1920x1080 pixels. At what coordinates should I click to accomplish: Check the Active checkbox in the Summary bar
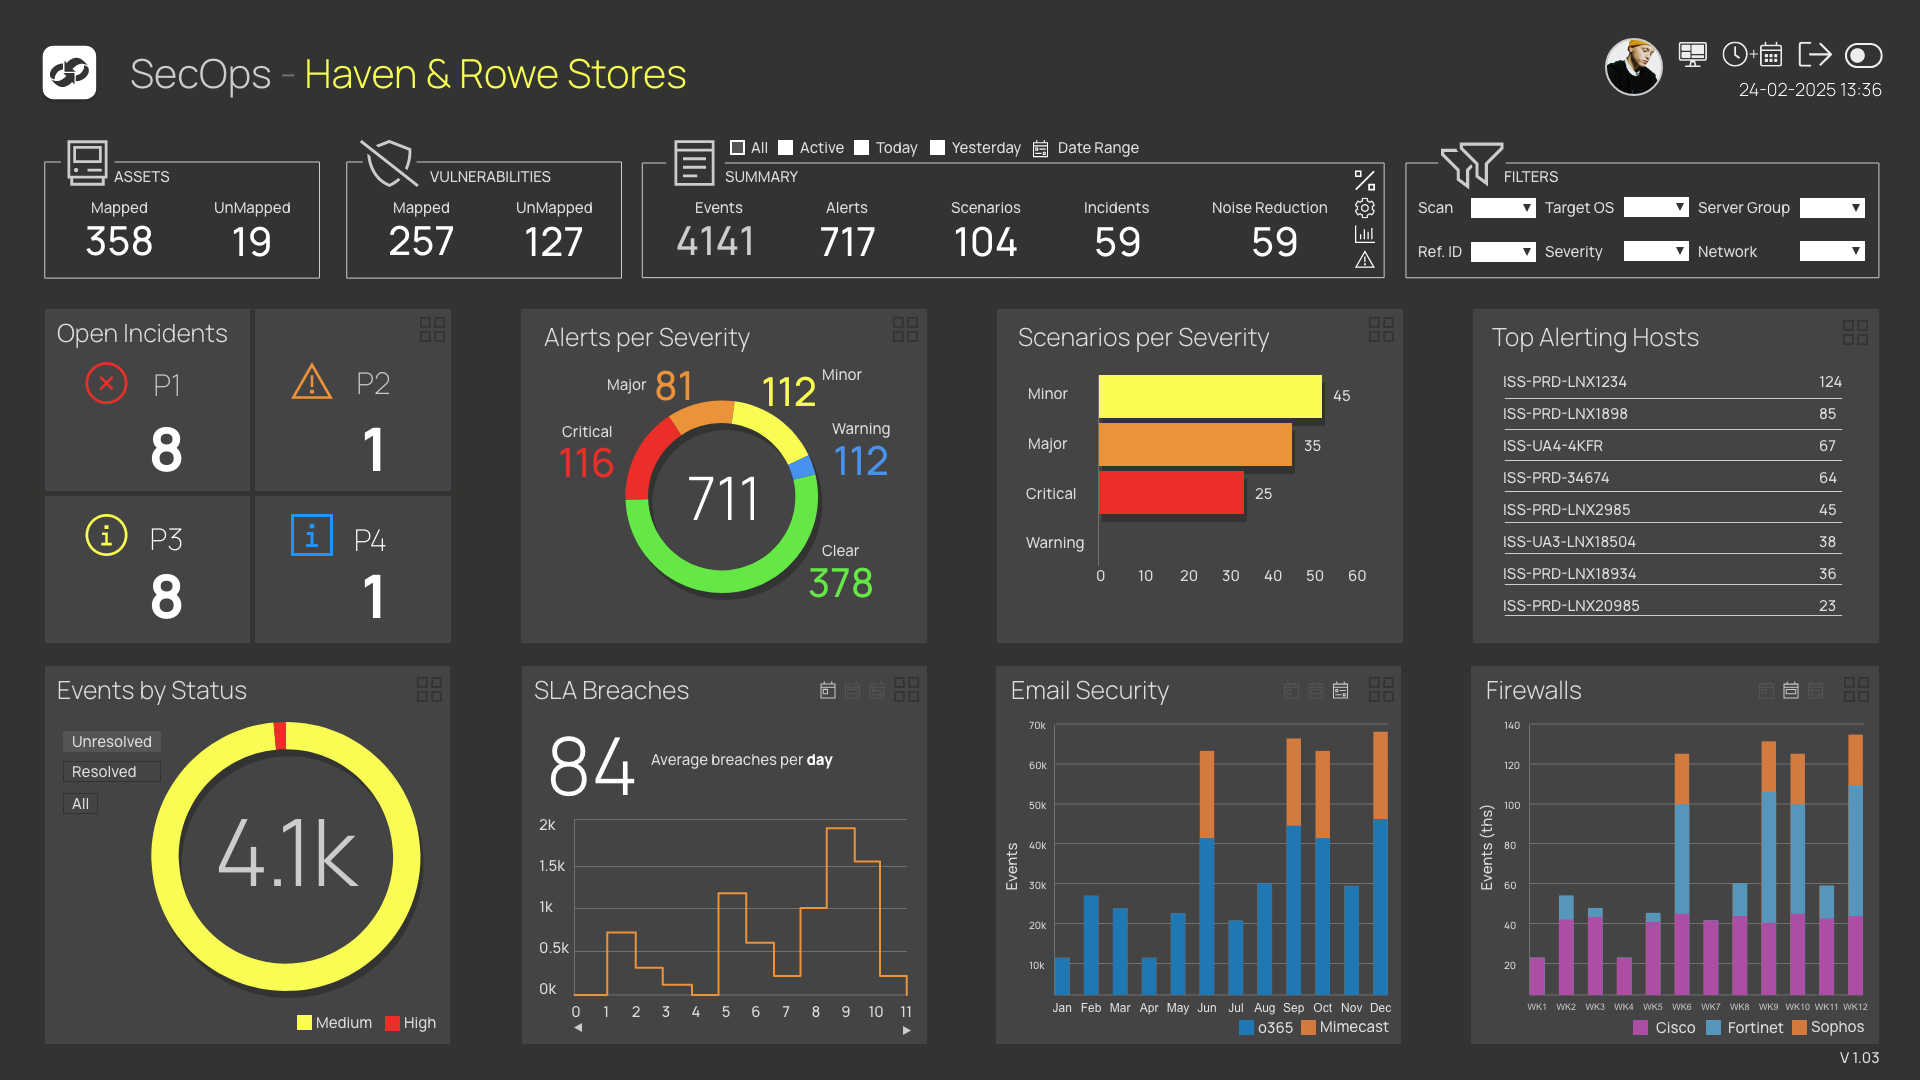pos(785,147)
